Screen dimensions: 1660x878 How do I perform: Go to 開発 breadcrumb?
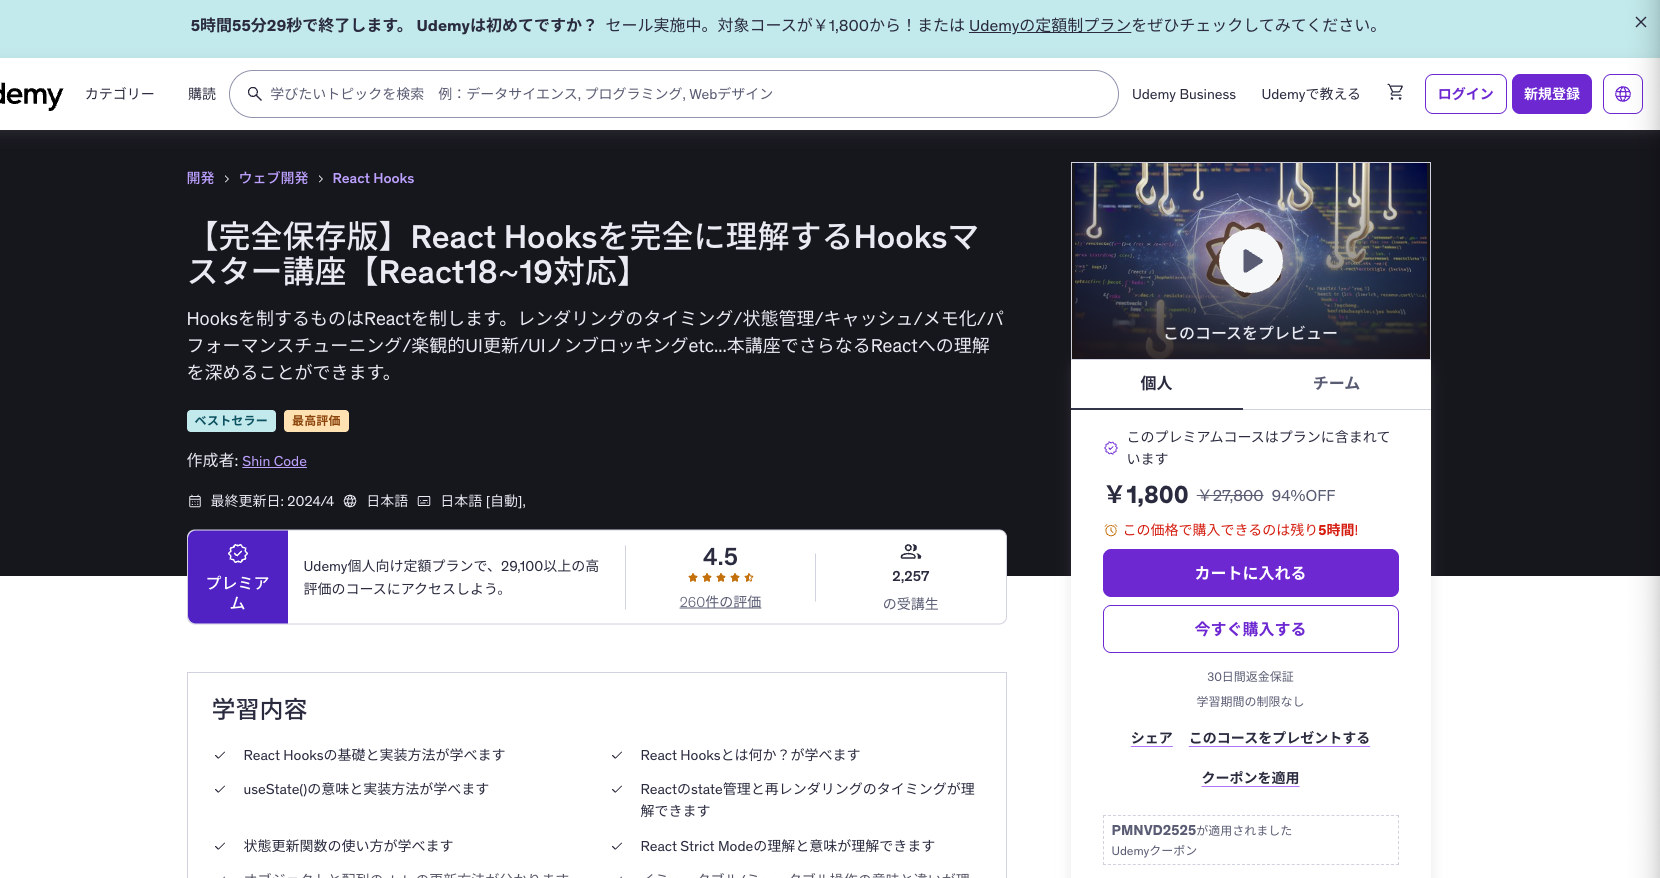click(x=200, y=178)
